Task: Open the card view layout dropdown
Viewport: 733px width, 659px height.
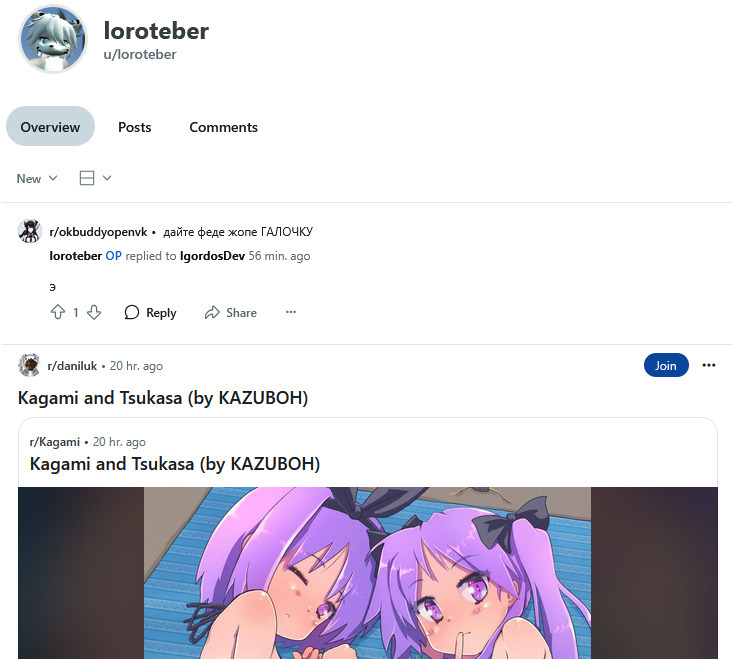Action: tap(95, 178)
